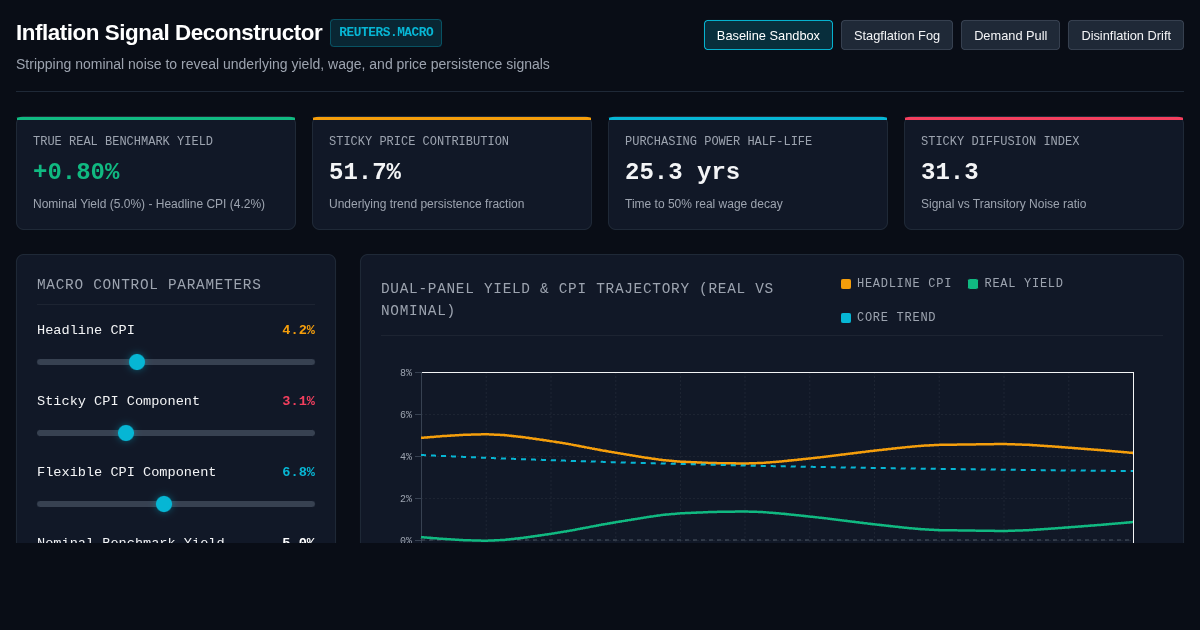Click the 2% y-axis label
Viewport: 1200px width, 630px height.
coord(406,499)
